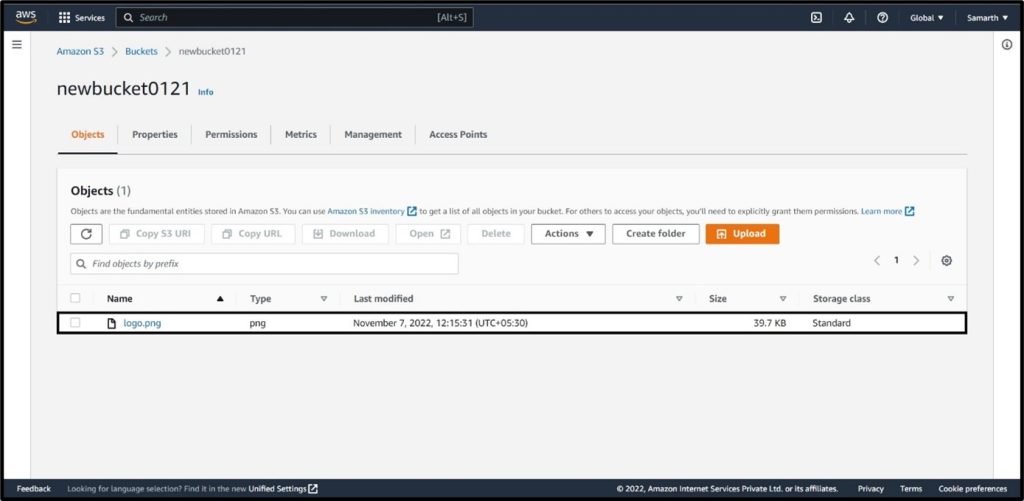This screenshot has width=1024, height=501.
Task: Open the Services grid menu
Action: tap(82, 18)
